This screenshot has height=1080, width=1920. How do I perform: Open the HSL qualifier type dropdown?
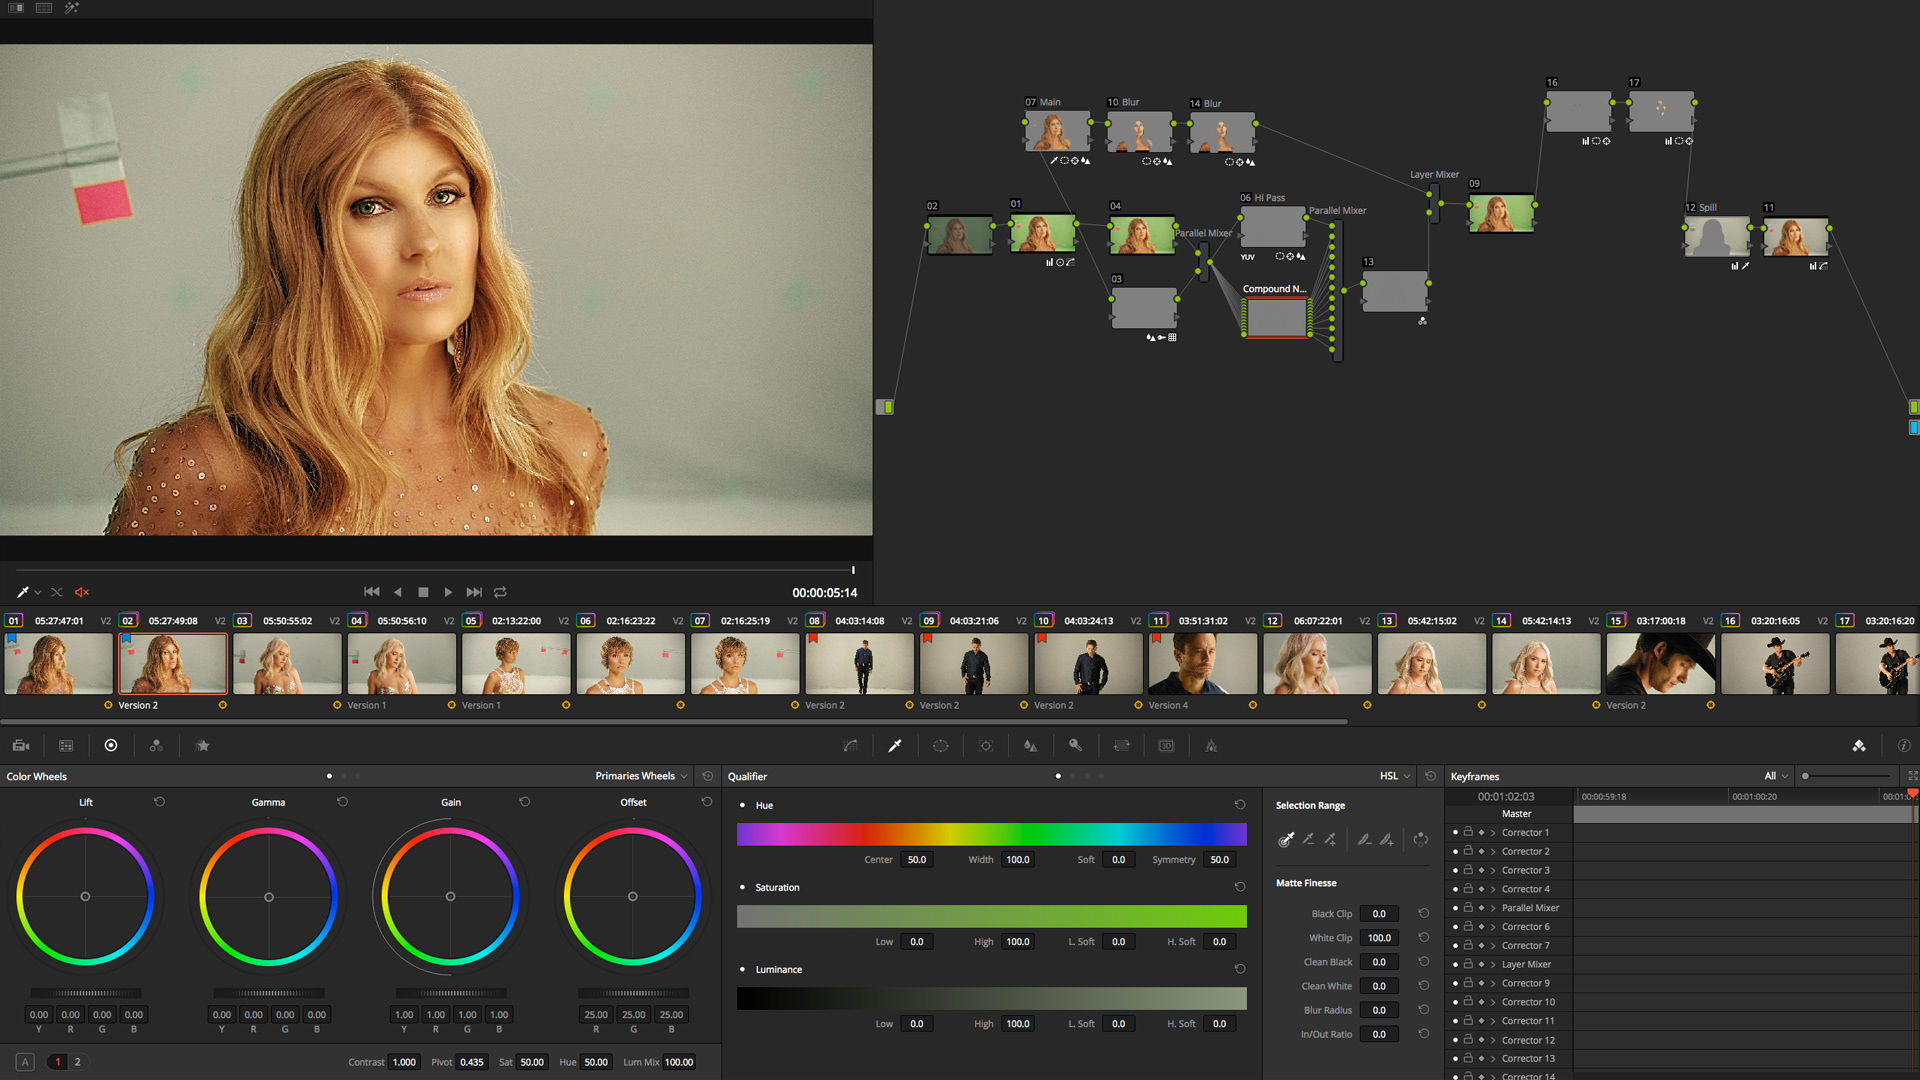(1395, 776)
